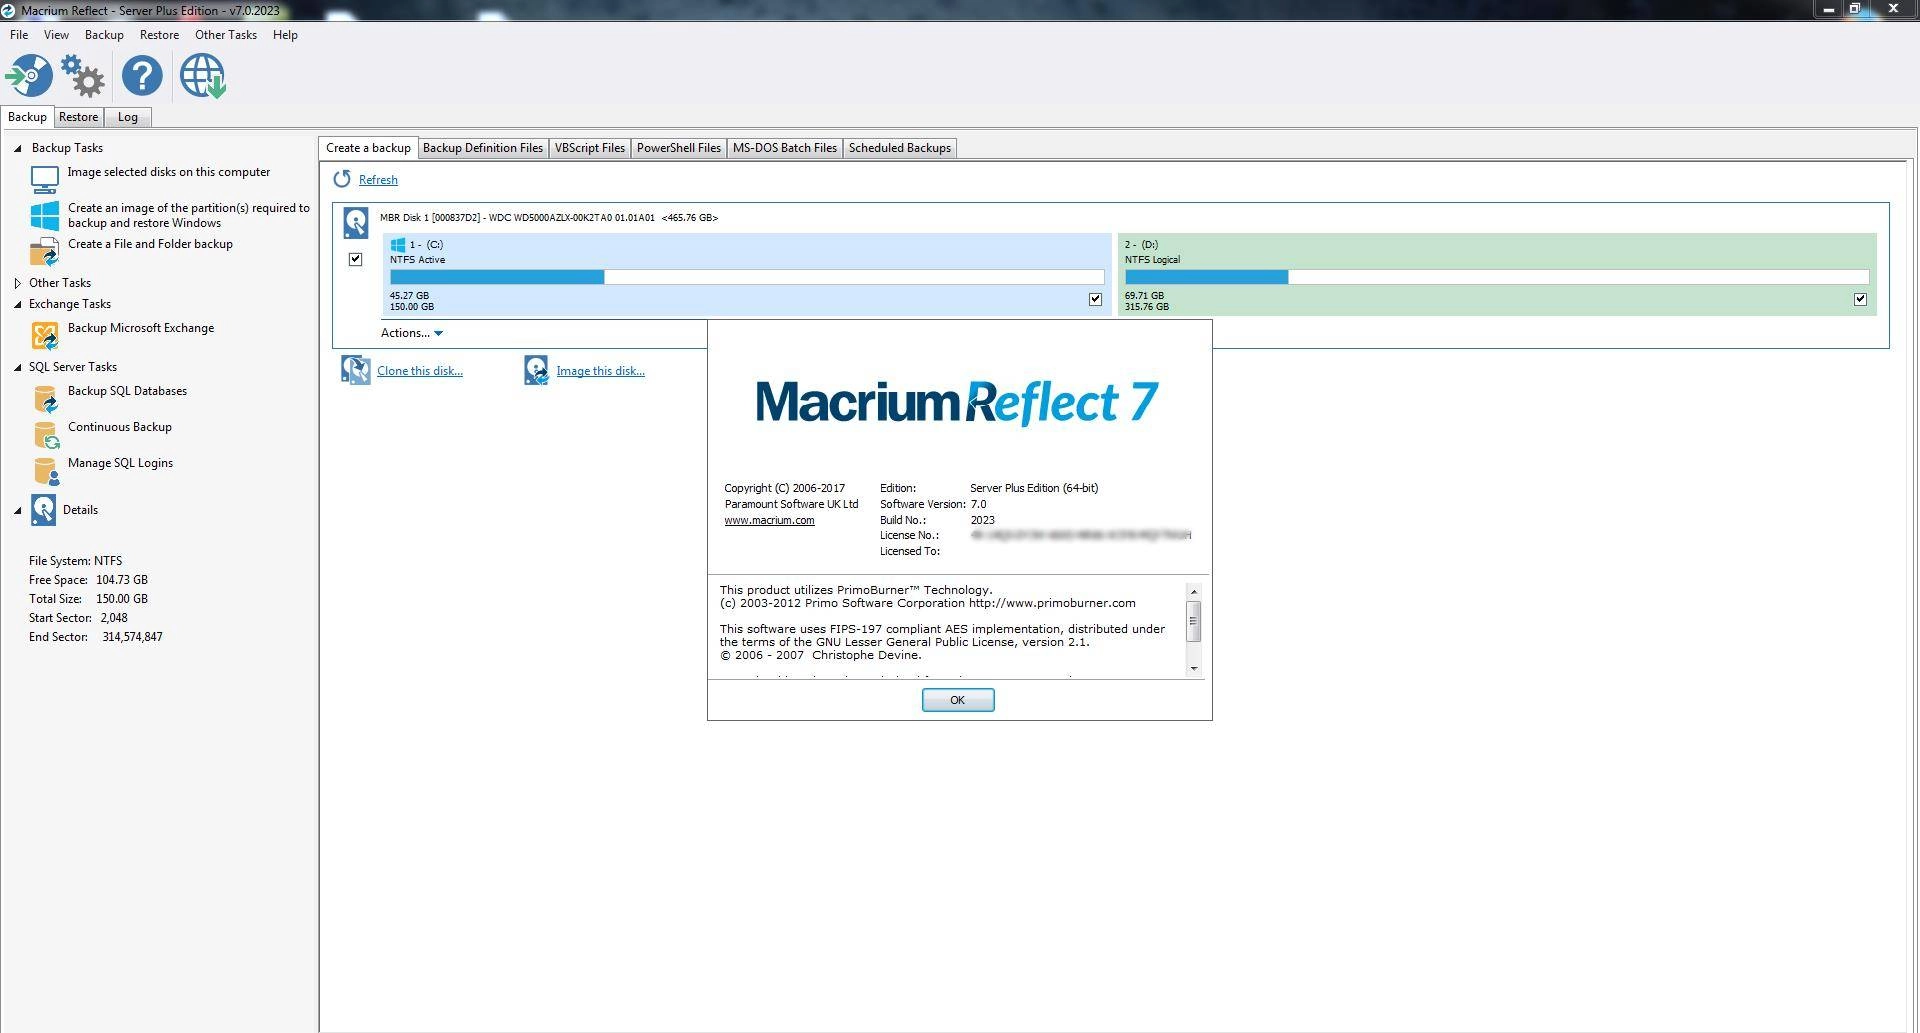Click the Clone this disk link

coord(420,371)
